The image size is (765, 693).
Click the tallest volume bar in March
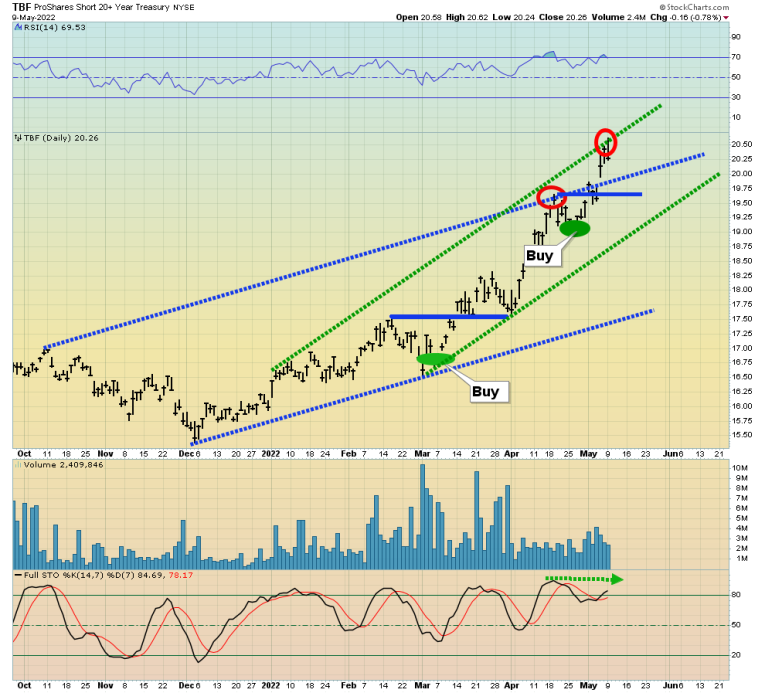pos(423,516)
